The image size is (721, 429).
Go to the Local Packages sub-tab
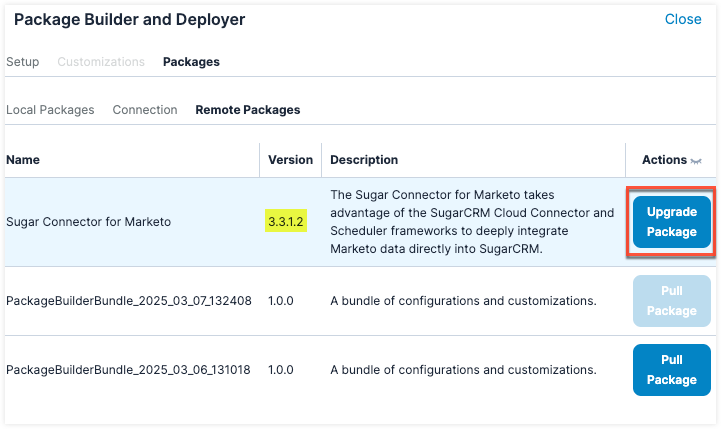[x=50, y=110]
